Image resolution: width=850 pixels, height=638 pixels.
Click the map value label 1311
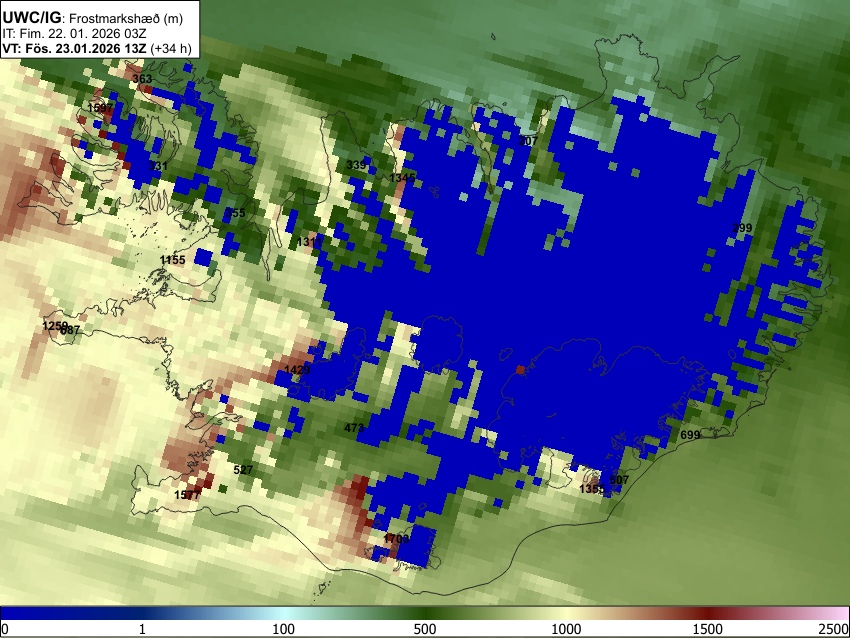(310, 241)
